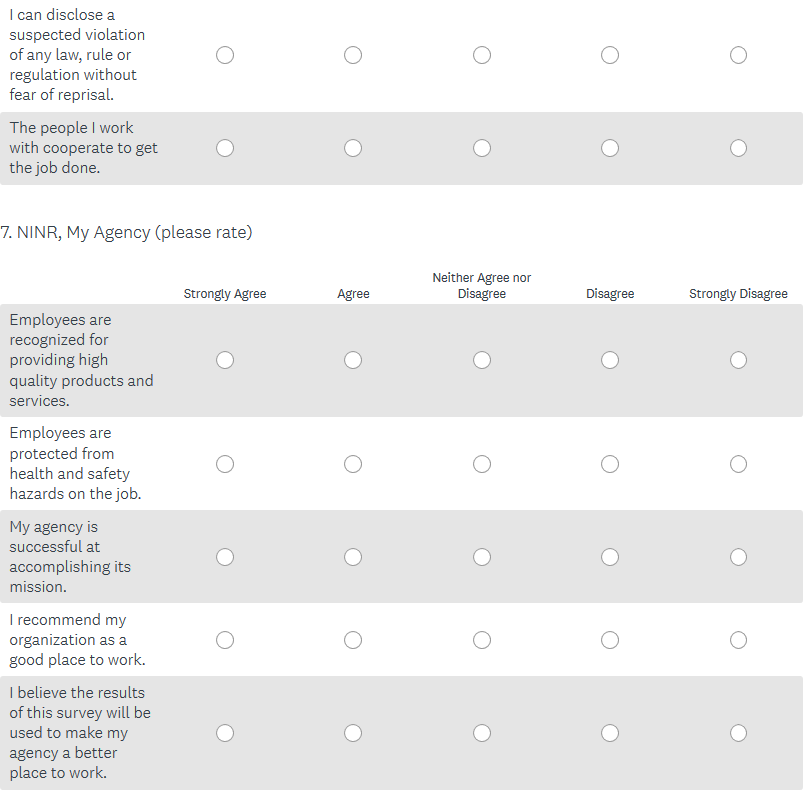The image size is (811, 805).
Task: Pick Neither Agree nor Disagree for safety hazards
Action: (482, 464)
